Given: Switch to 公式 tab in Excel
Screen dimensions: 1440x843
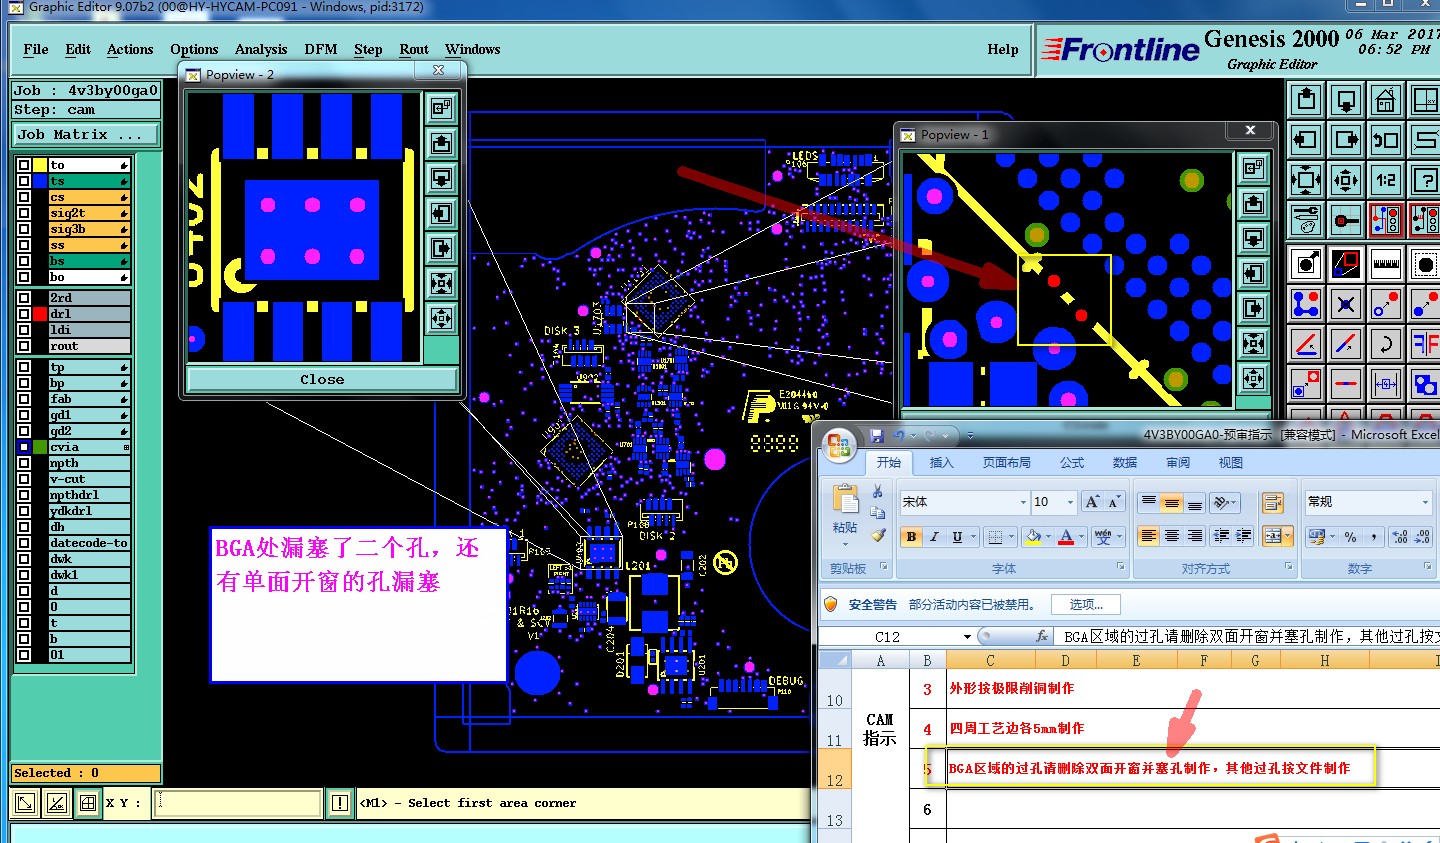Looking at the screenshot, I should point(1072,462).
